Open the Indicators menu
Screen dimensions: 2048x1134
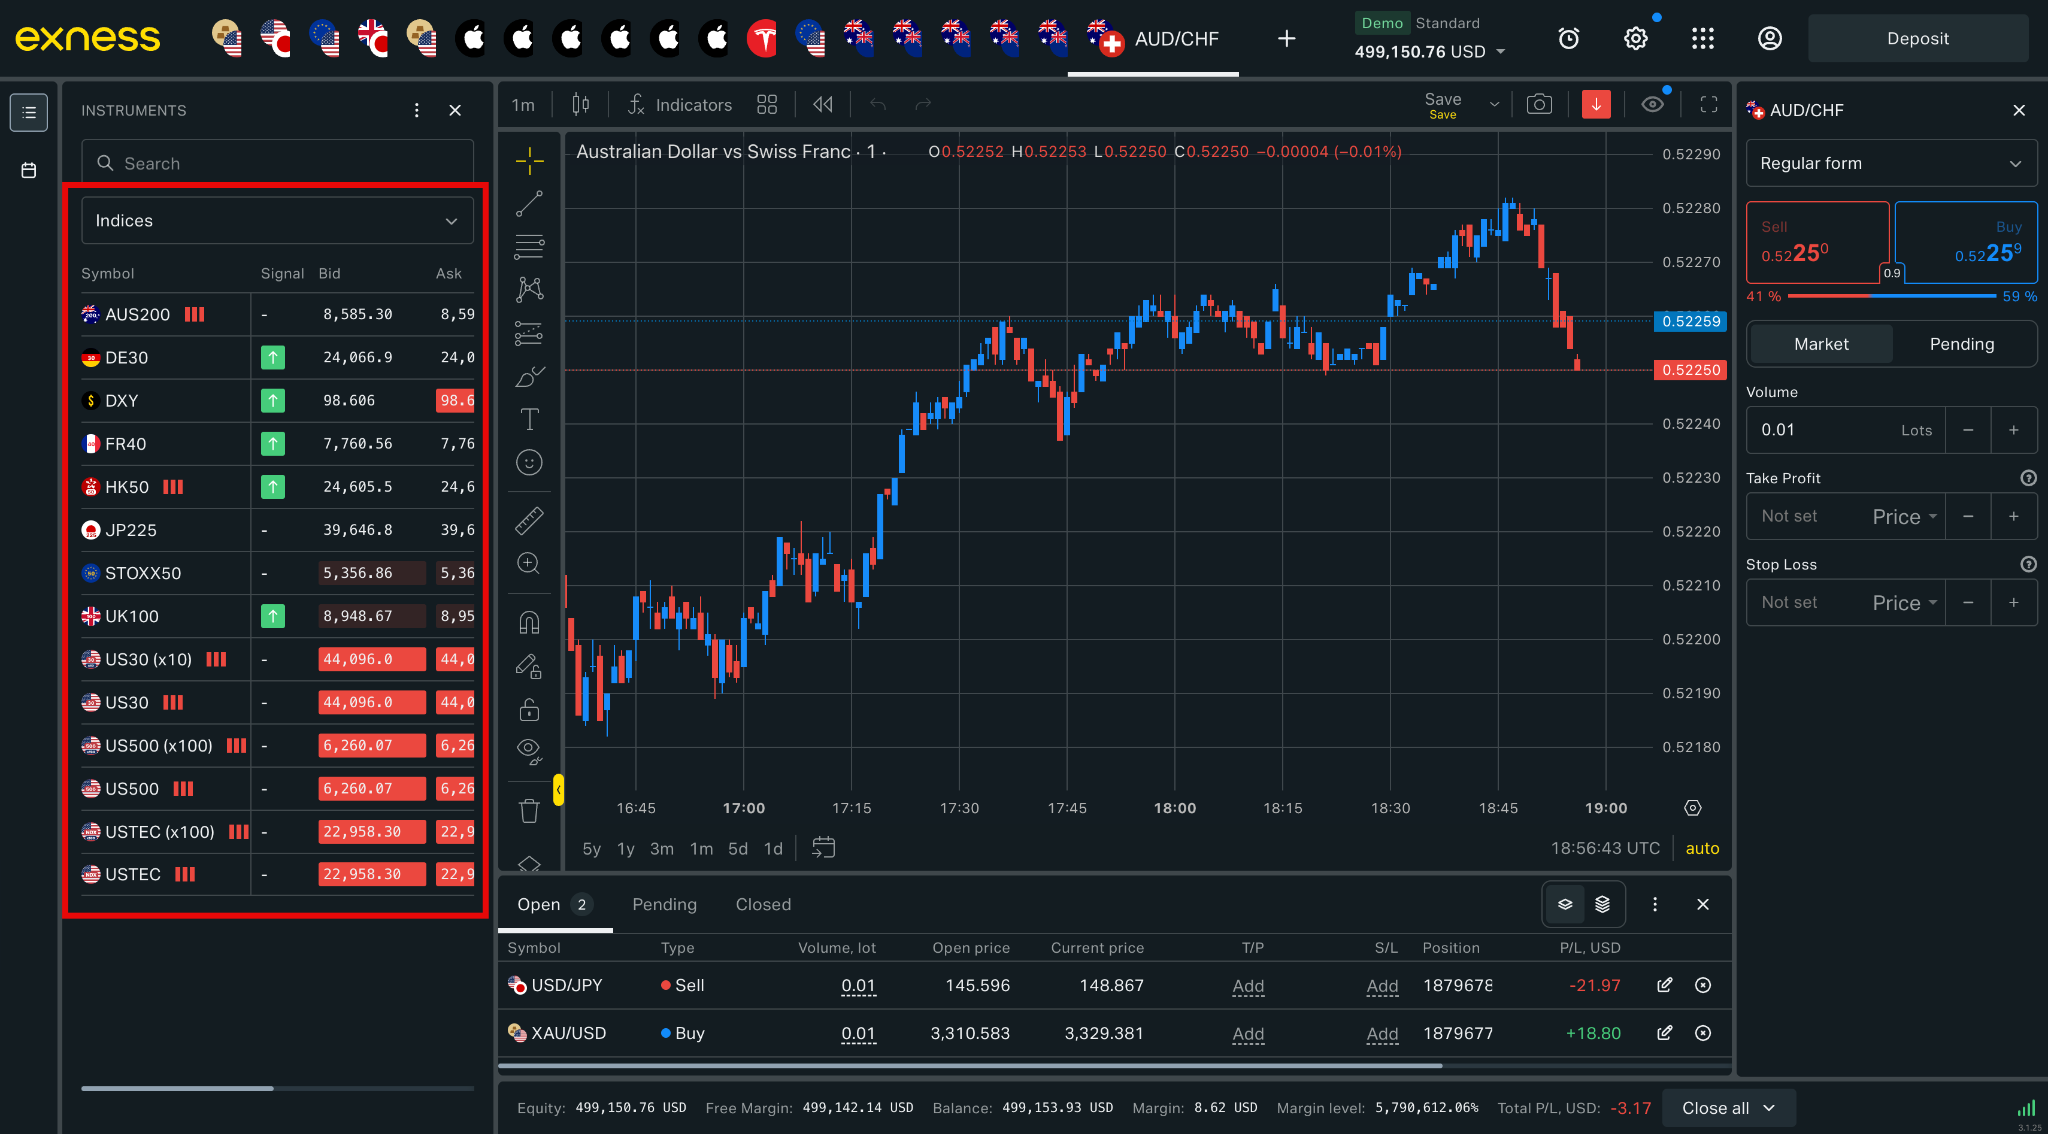pos(680,104)
